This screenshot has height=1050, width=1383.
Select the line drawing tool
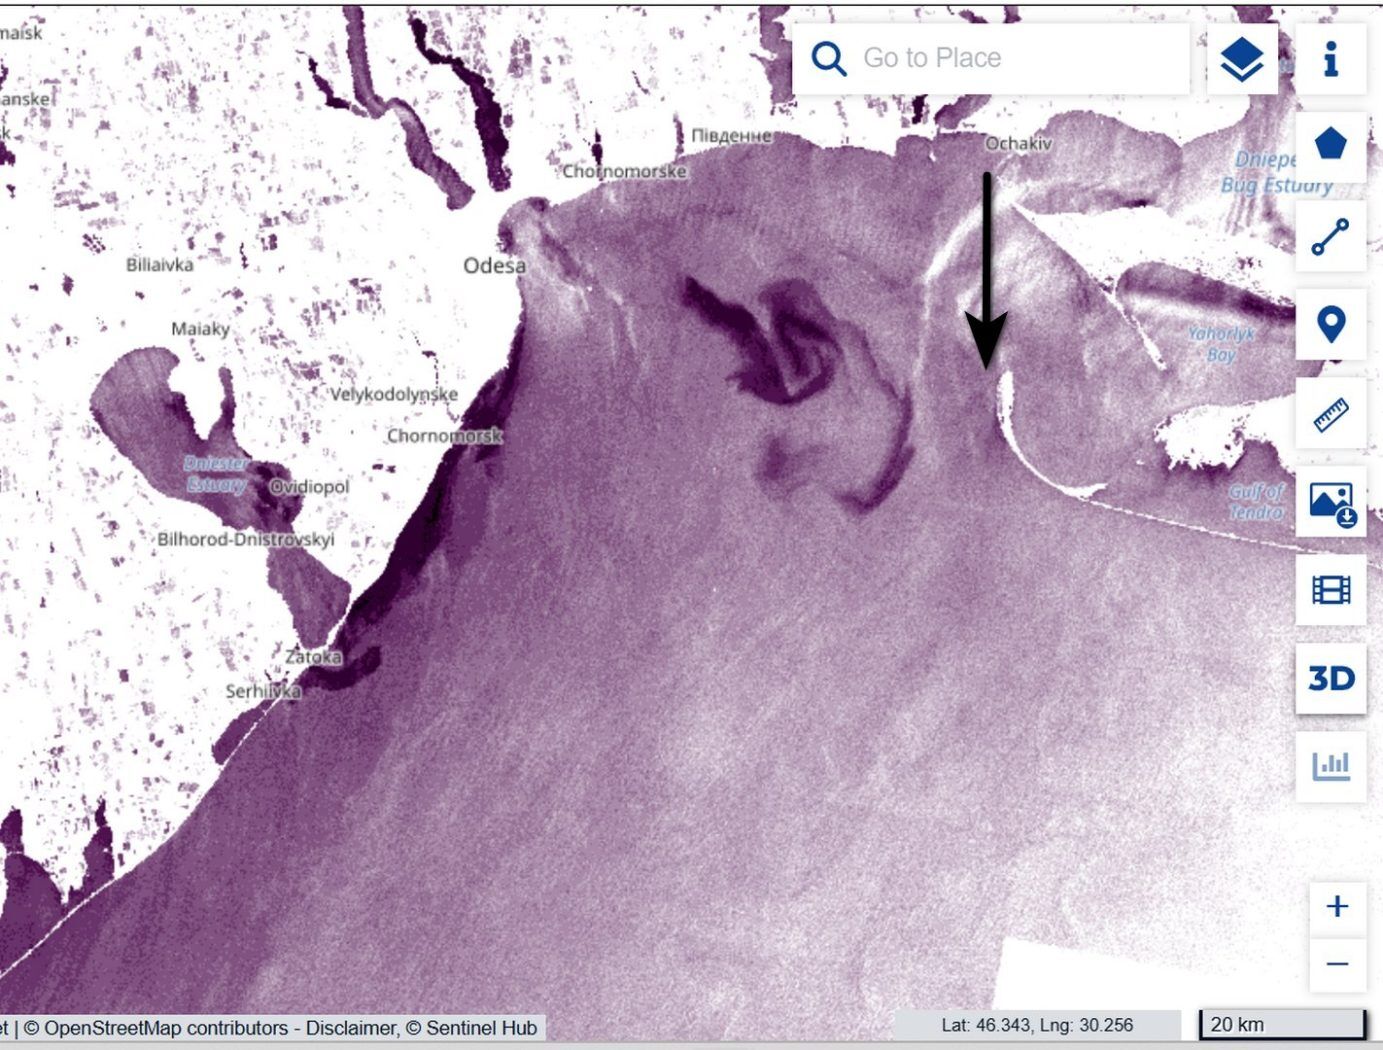tap(1330, 236)
